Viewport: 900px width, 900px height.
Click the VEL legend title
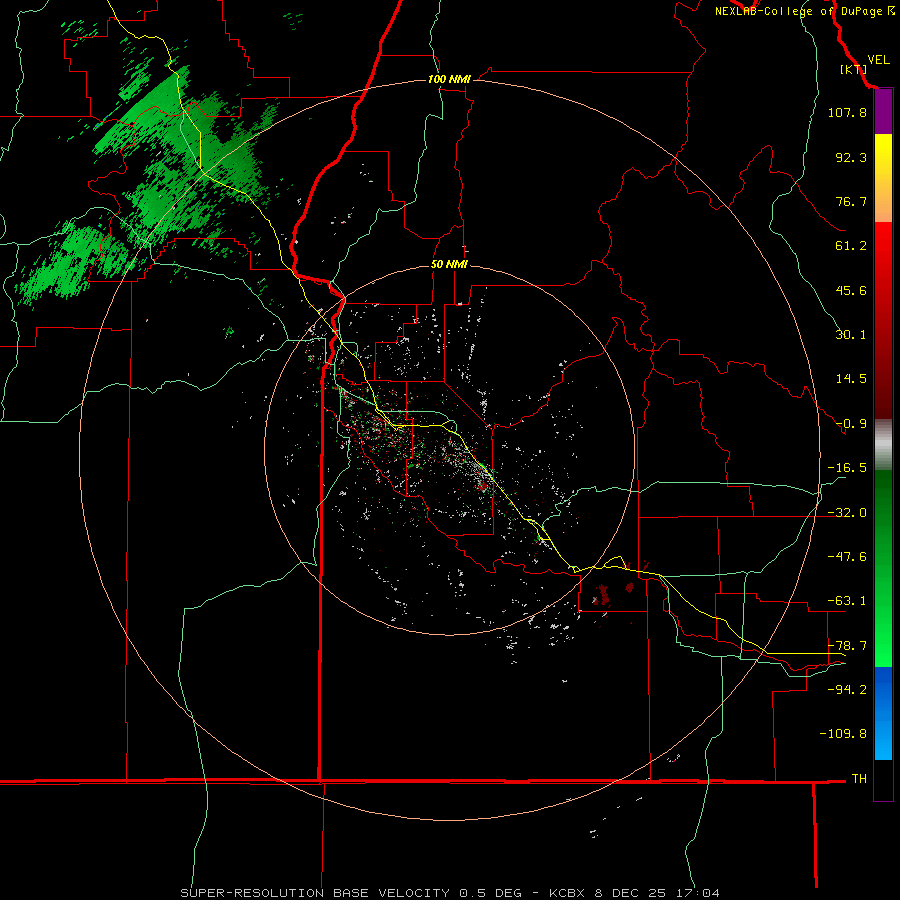(878, 60)
